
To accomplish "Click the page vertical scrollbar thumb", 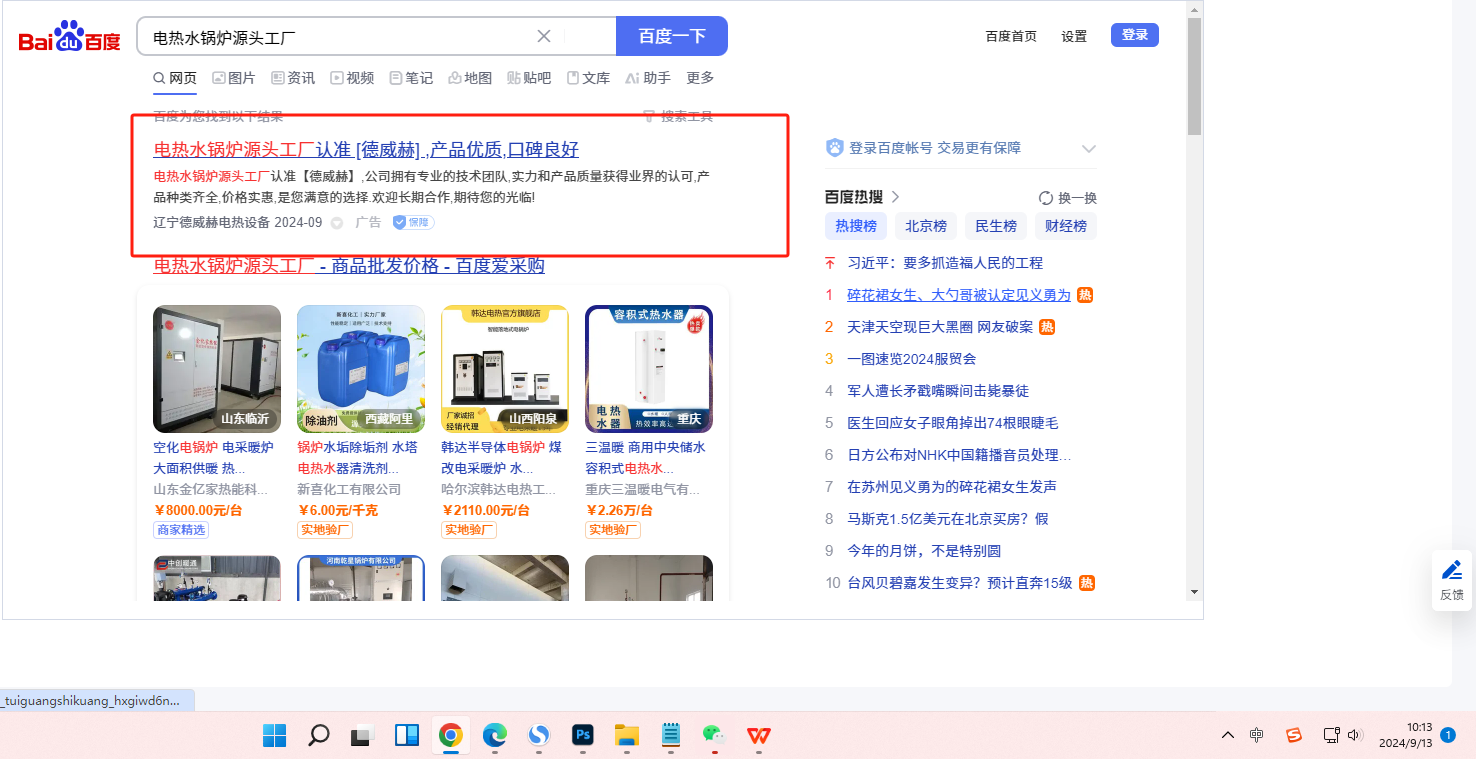I will pyautogui.click(x=1194, y=75).
